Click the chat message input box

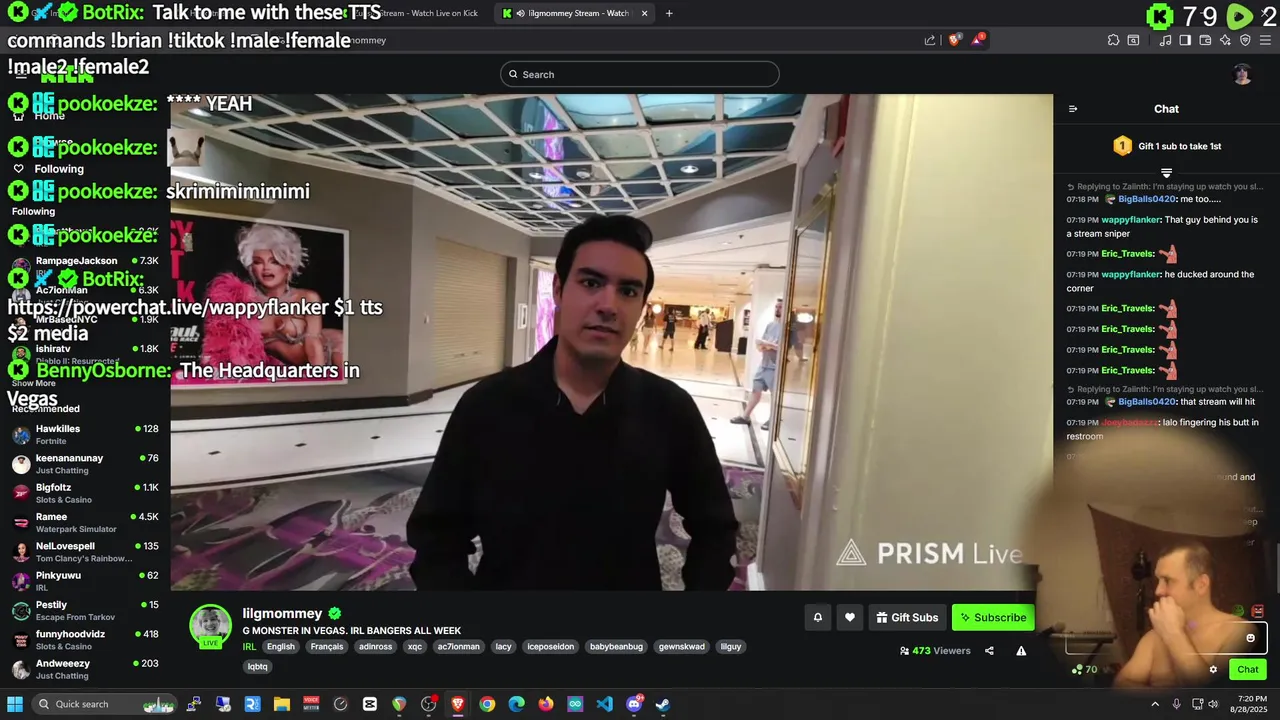(1166, 638)
